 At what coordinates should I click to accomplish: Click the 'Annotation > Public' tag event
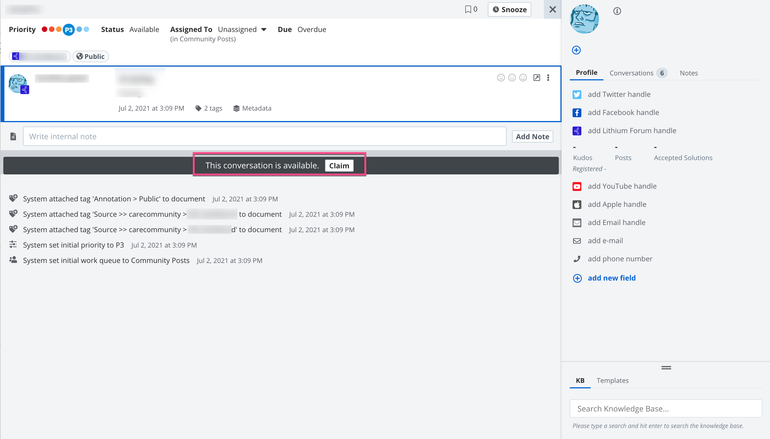click(x=114, y=199)
